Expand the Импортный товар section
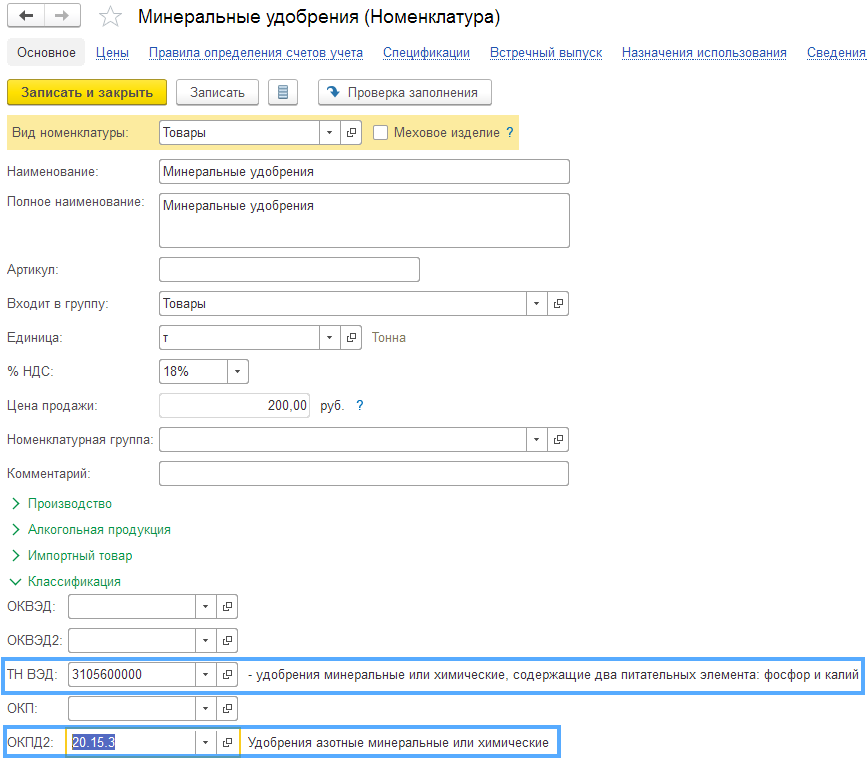 click(x=80, y=556)
